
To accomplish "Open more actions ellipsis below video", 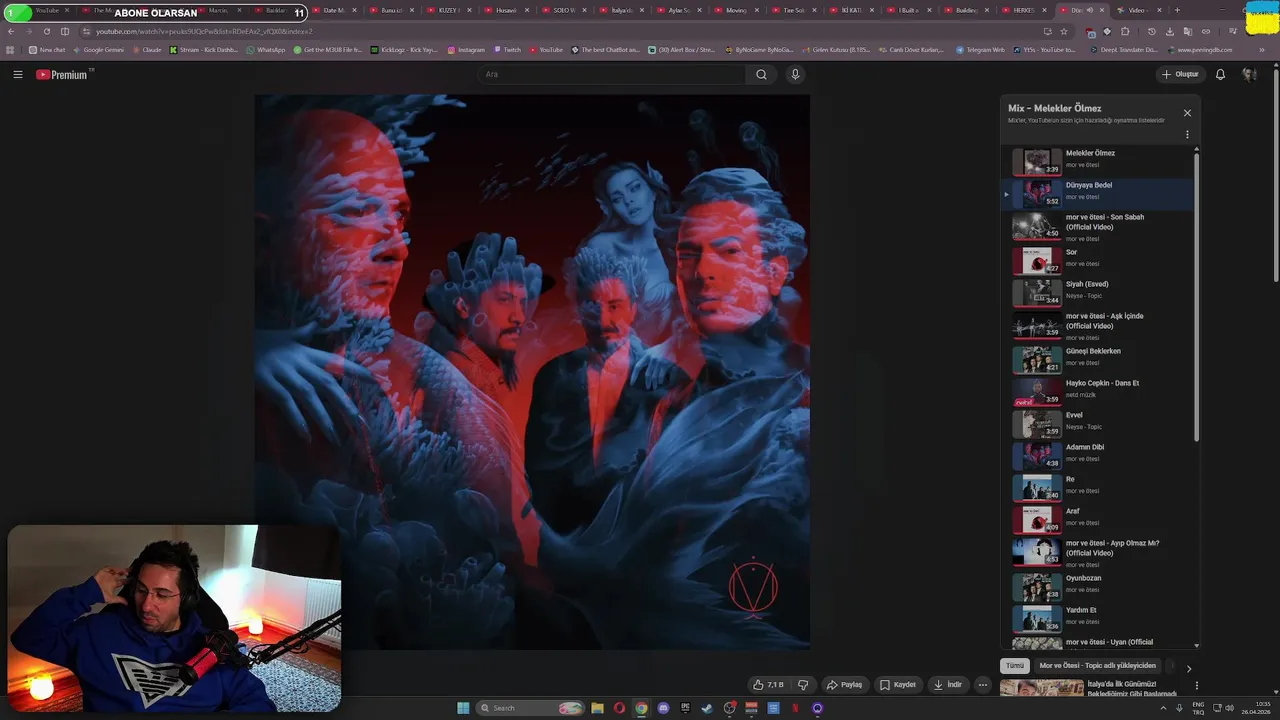I will pyautogui.click(x=983, y=685).
